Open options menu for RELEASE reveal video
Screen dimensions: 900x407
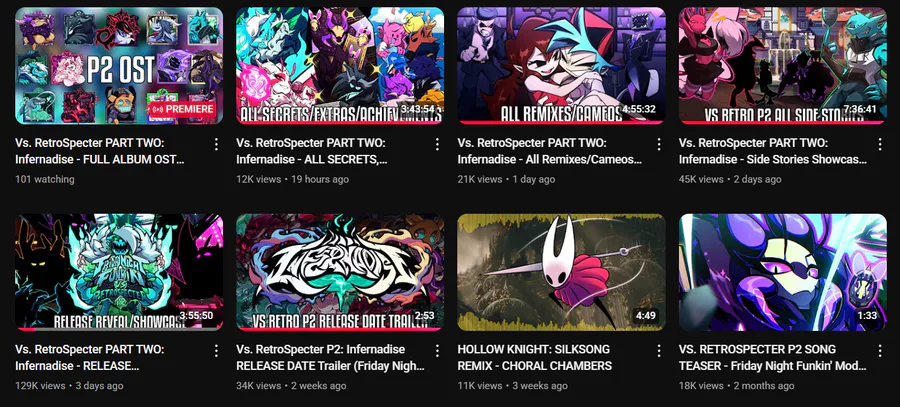tap(216, 351)
